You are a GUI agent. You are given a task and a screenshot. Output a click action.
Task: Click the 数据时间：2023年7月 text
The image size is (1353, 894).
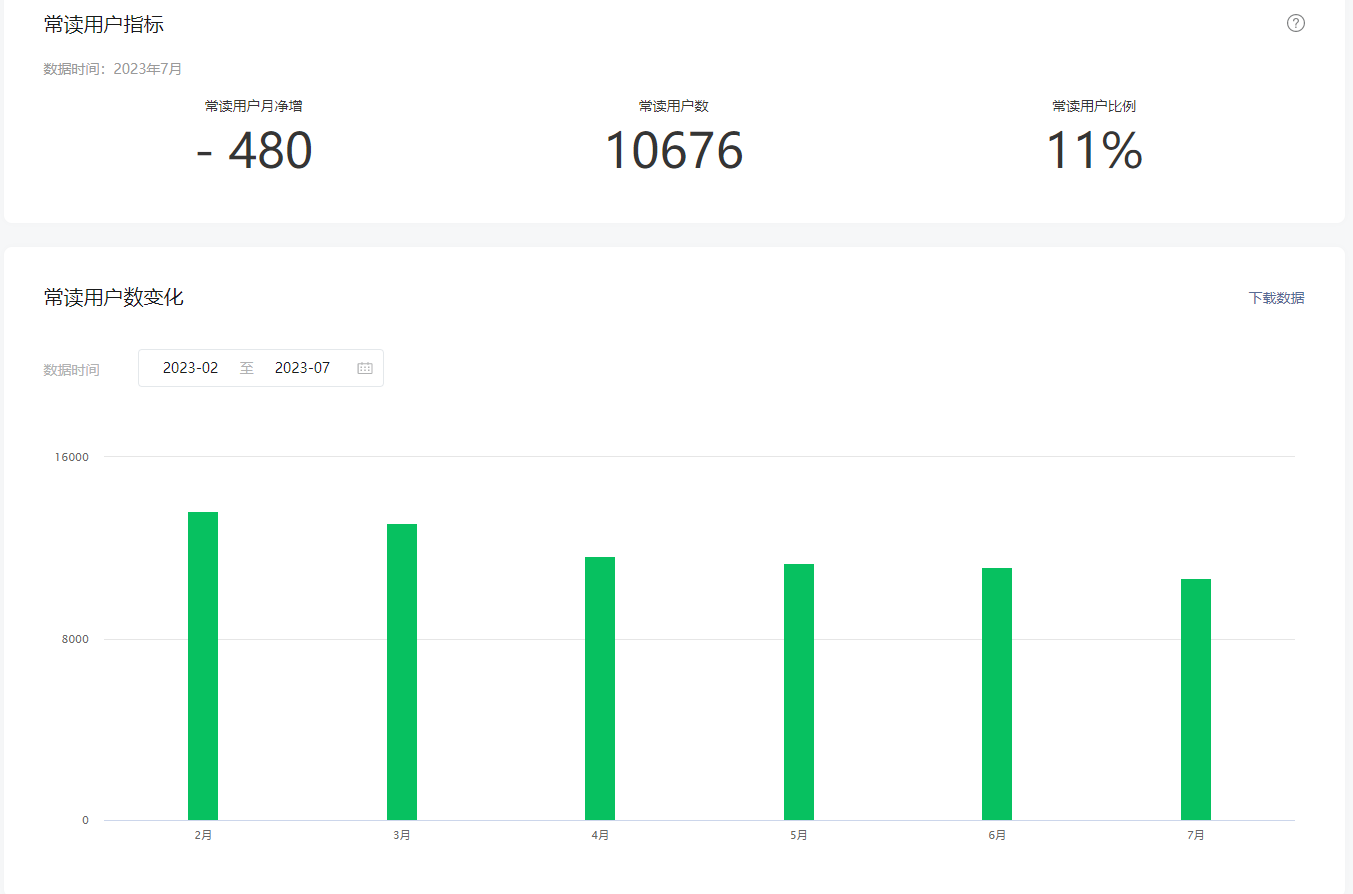point(113,69)
